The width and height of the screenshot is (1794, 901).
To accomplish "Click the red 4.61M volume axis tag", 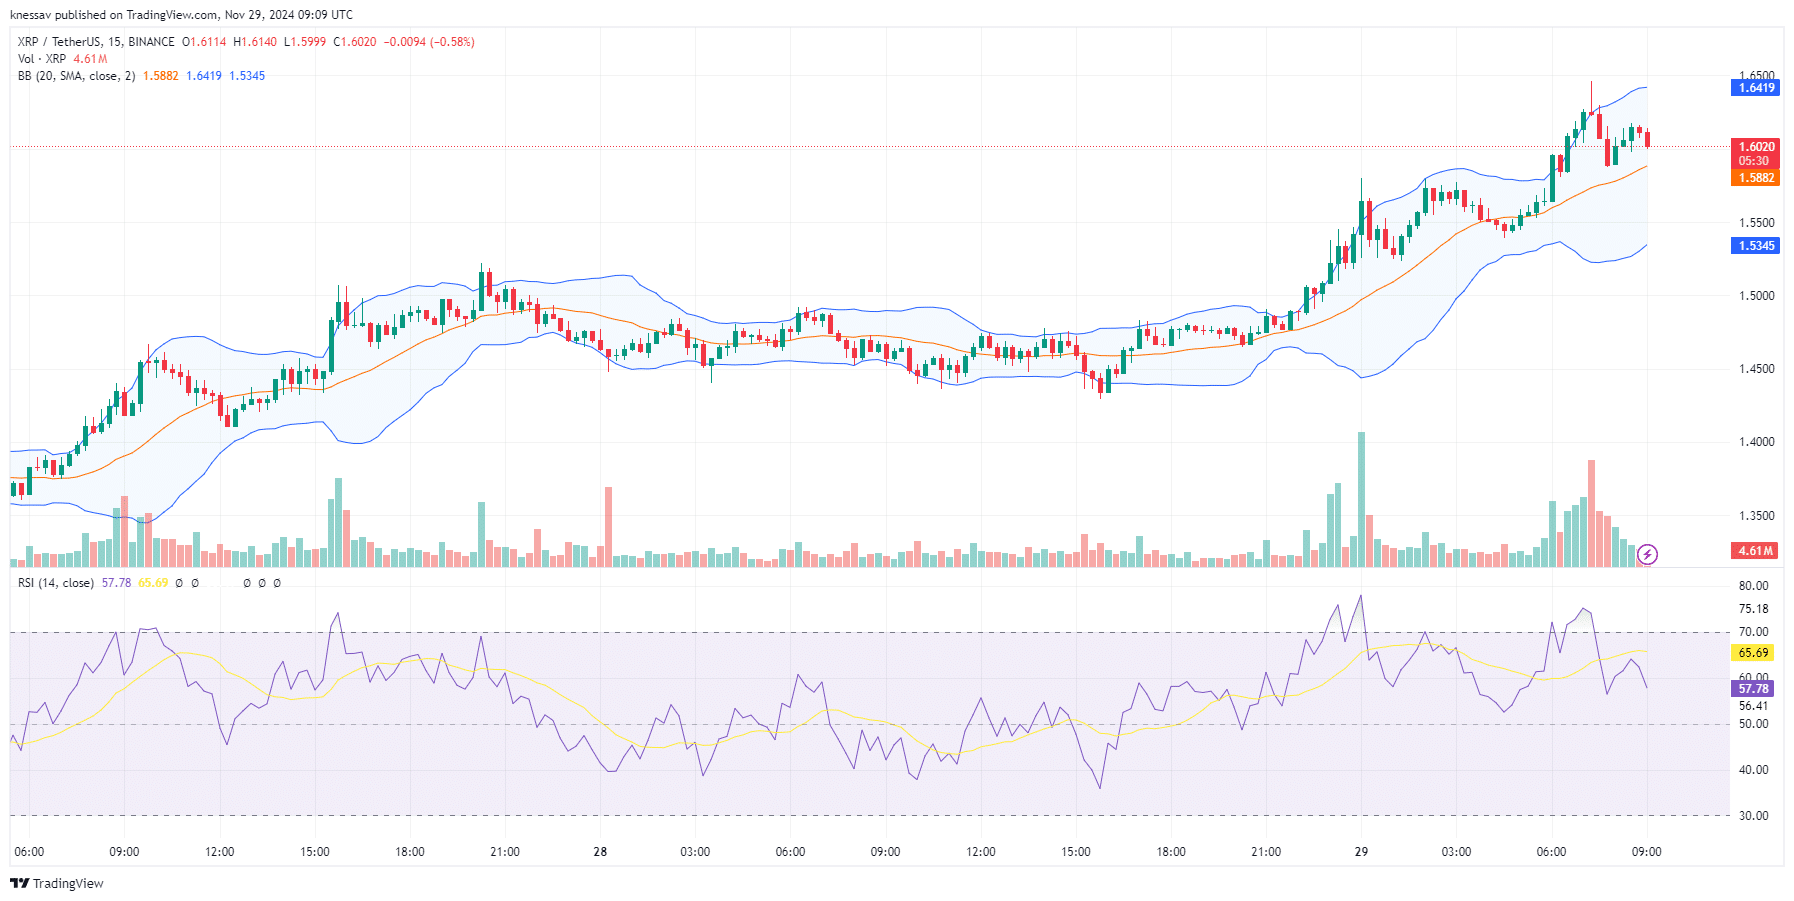I will click(1756, 551).
